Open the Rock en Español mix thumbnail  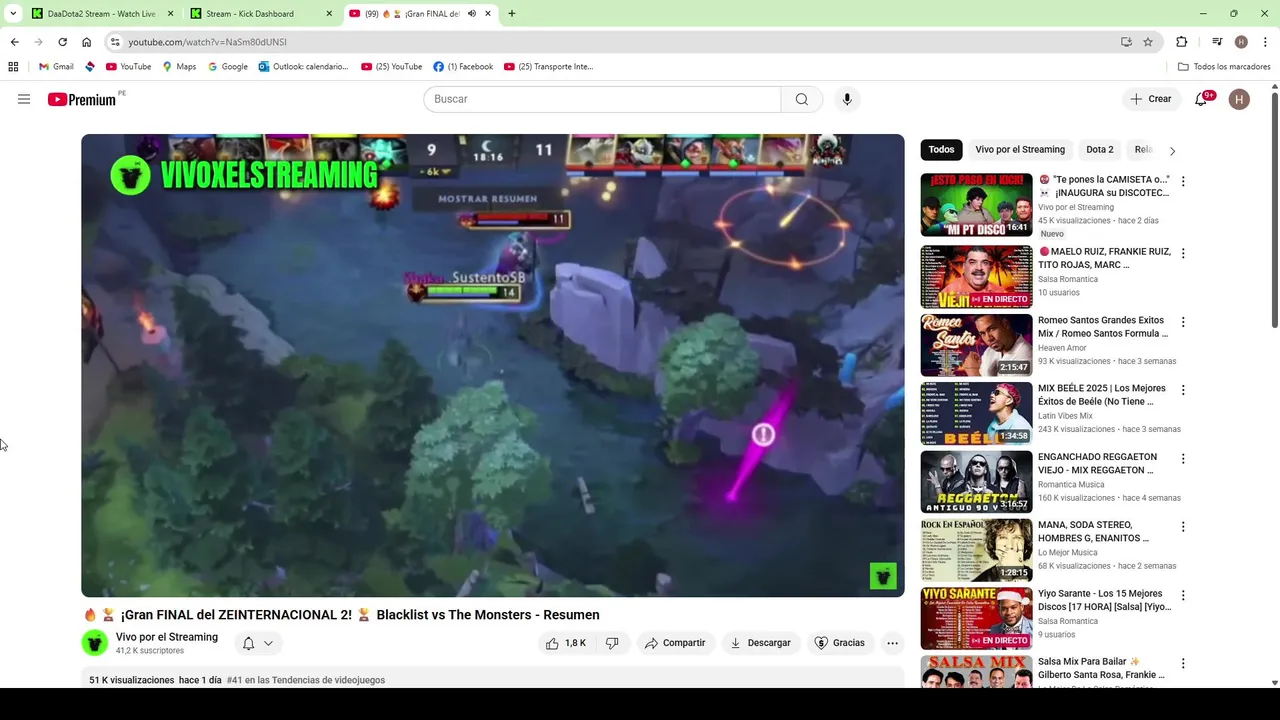click(976, 550)
